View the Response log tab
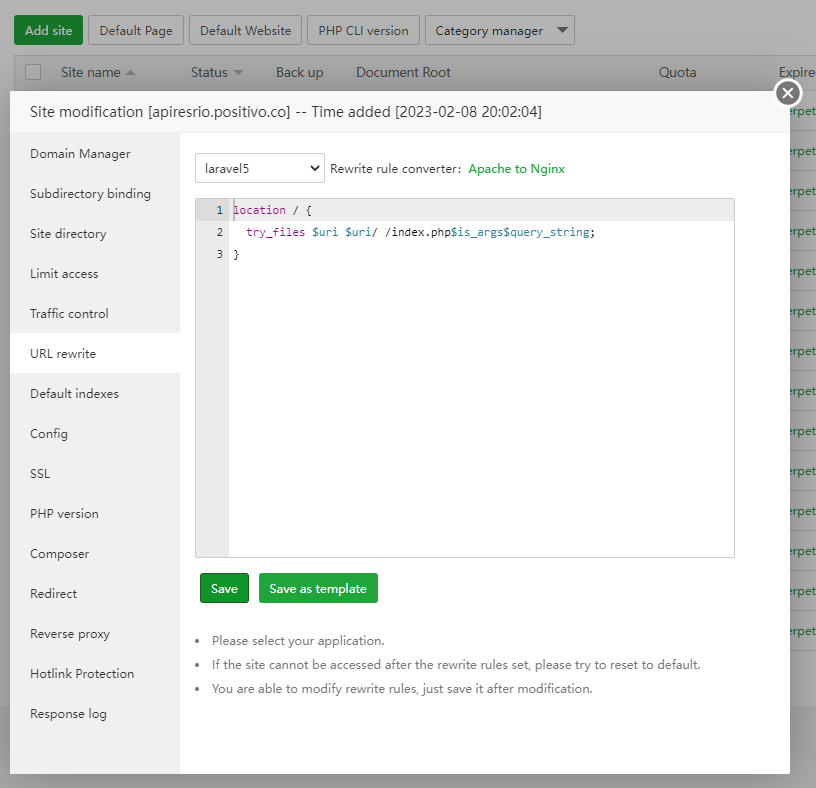The image size is (816, 788). [x=68, y=714]
